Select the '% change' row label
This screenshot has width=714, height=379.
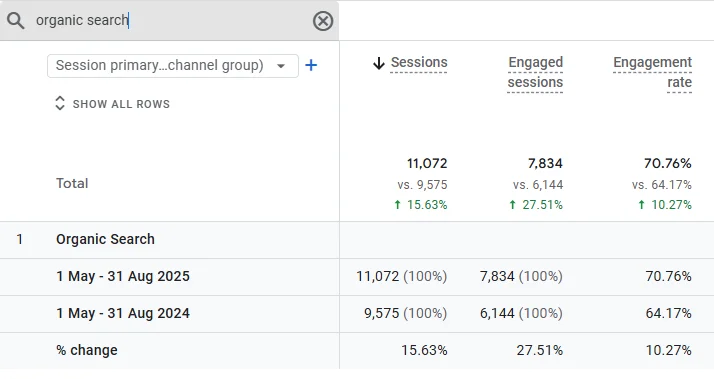[87, 350]
